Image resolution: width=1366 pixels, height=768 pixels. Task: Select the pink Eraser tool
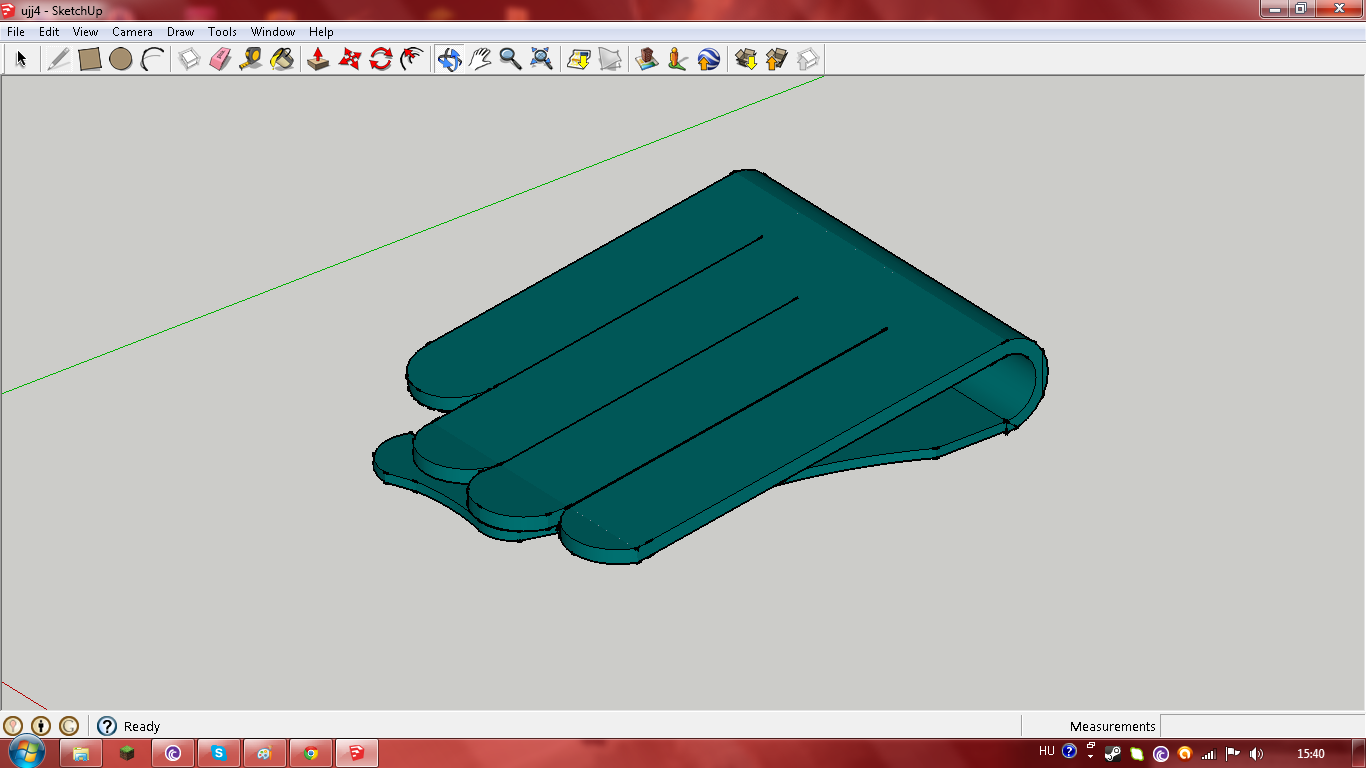tap(220, 59)
